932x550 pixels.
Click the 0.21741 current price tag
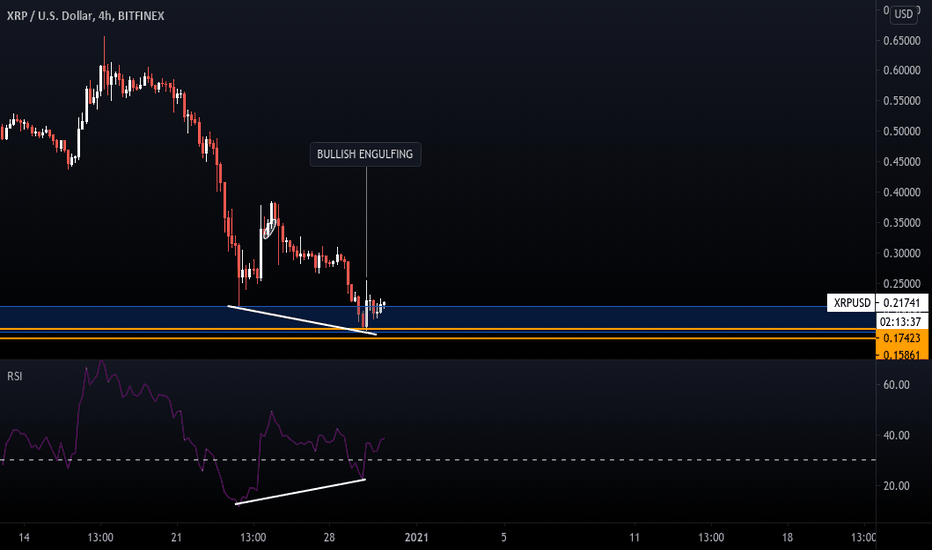(901, 303)
